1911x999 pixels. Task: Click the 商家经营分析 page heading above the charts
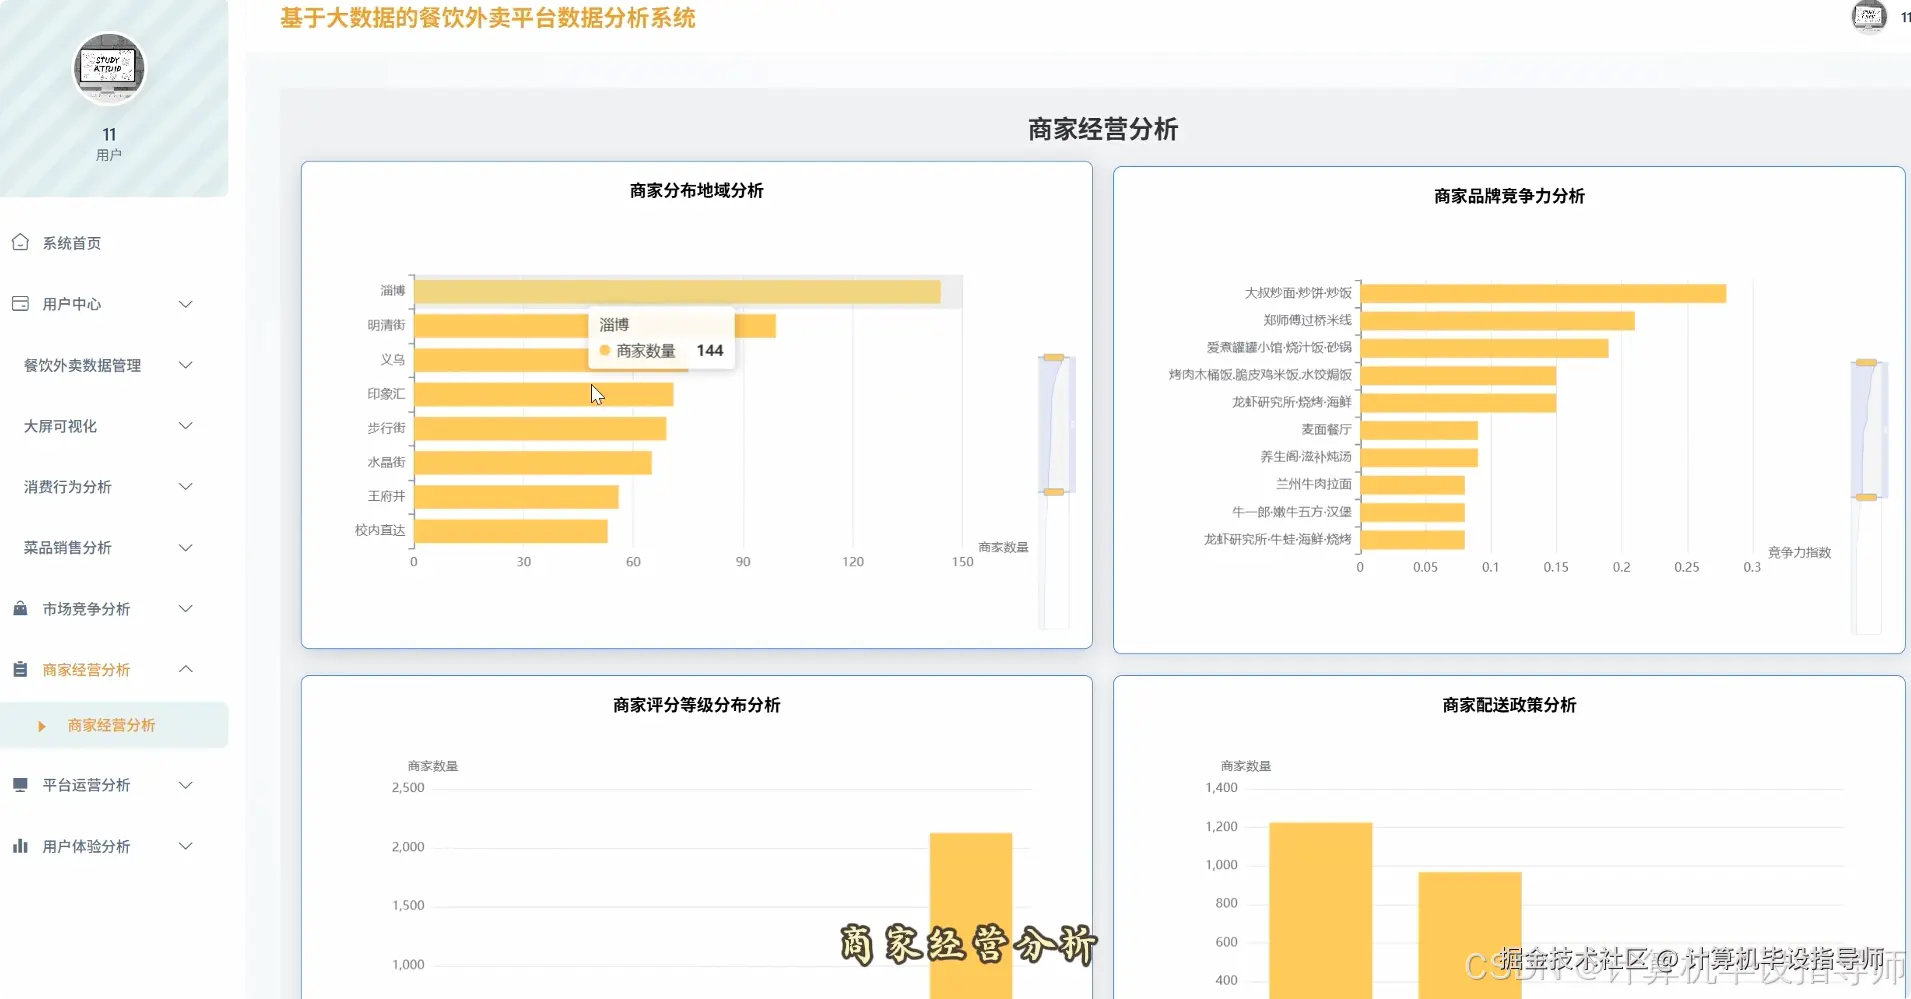pyautogui.click(x=1103, y=129)
